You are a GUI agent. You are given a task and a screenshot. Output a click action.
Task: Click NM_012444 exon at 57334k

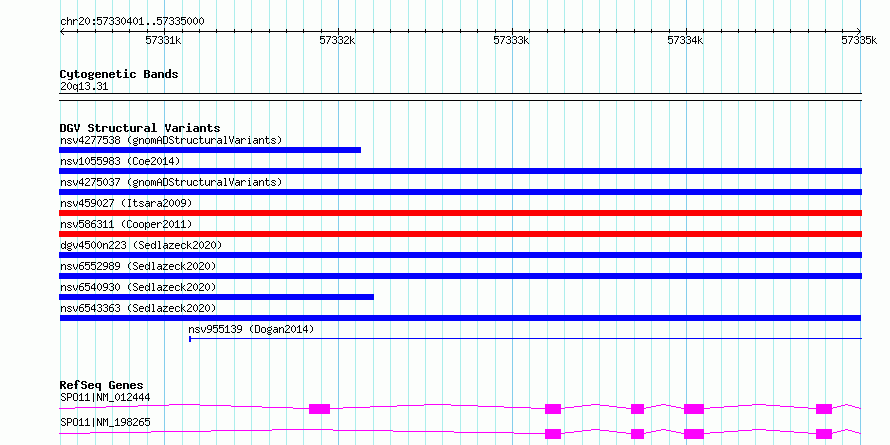pyautogui.click(x=694, y=409)
